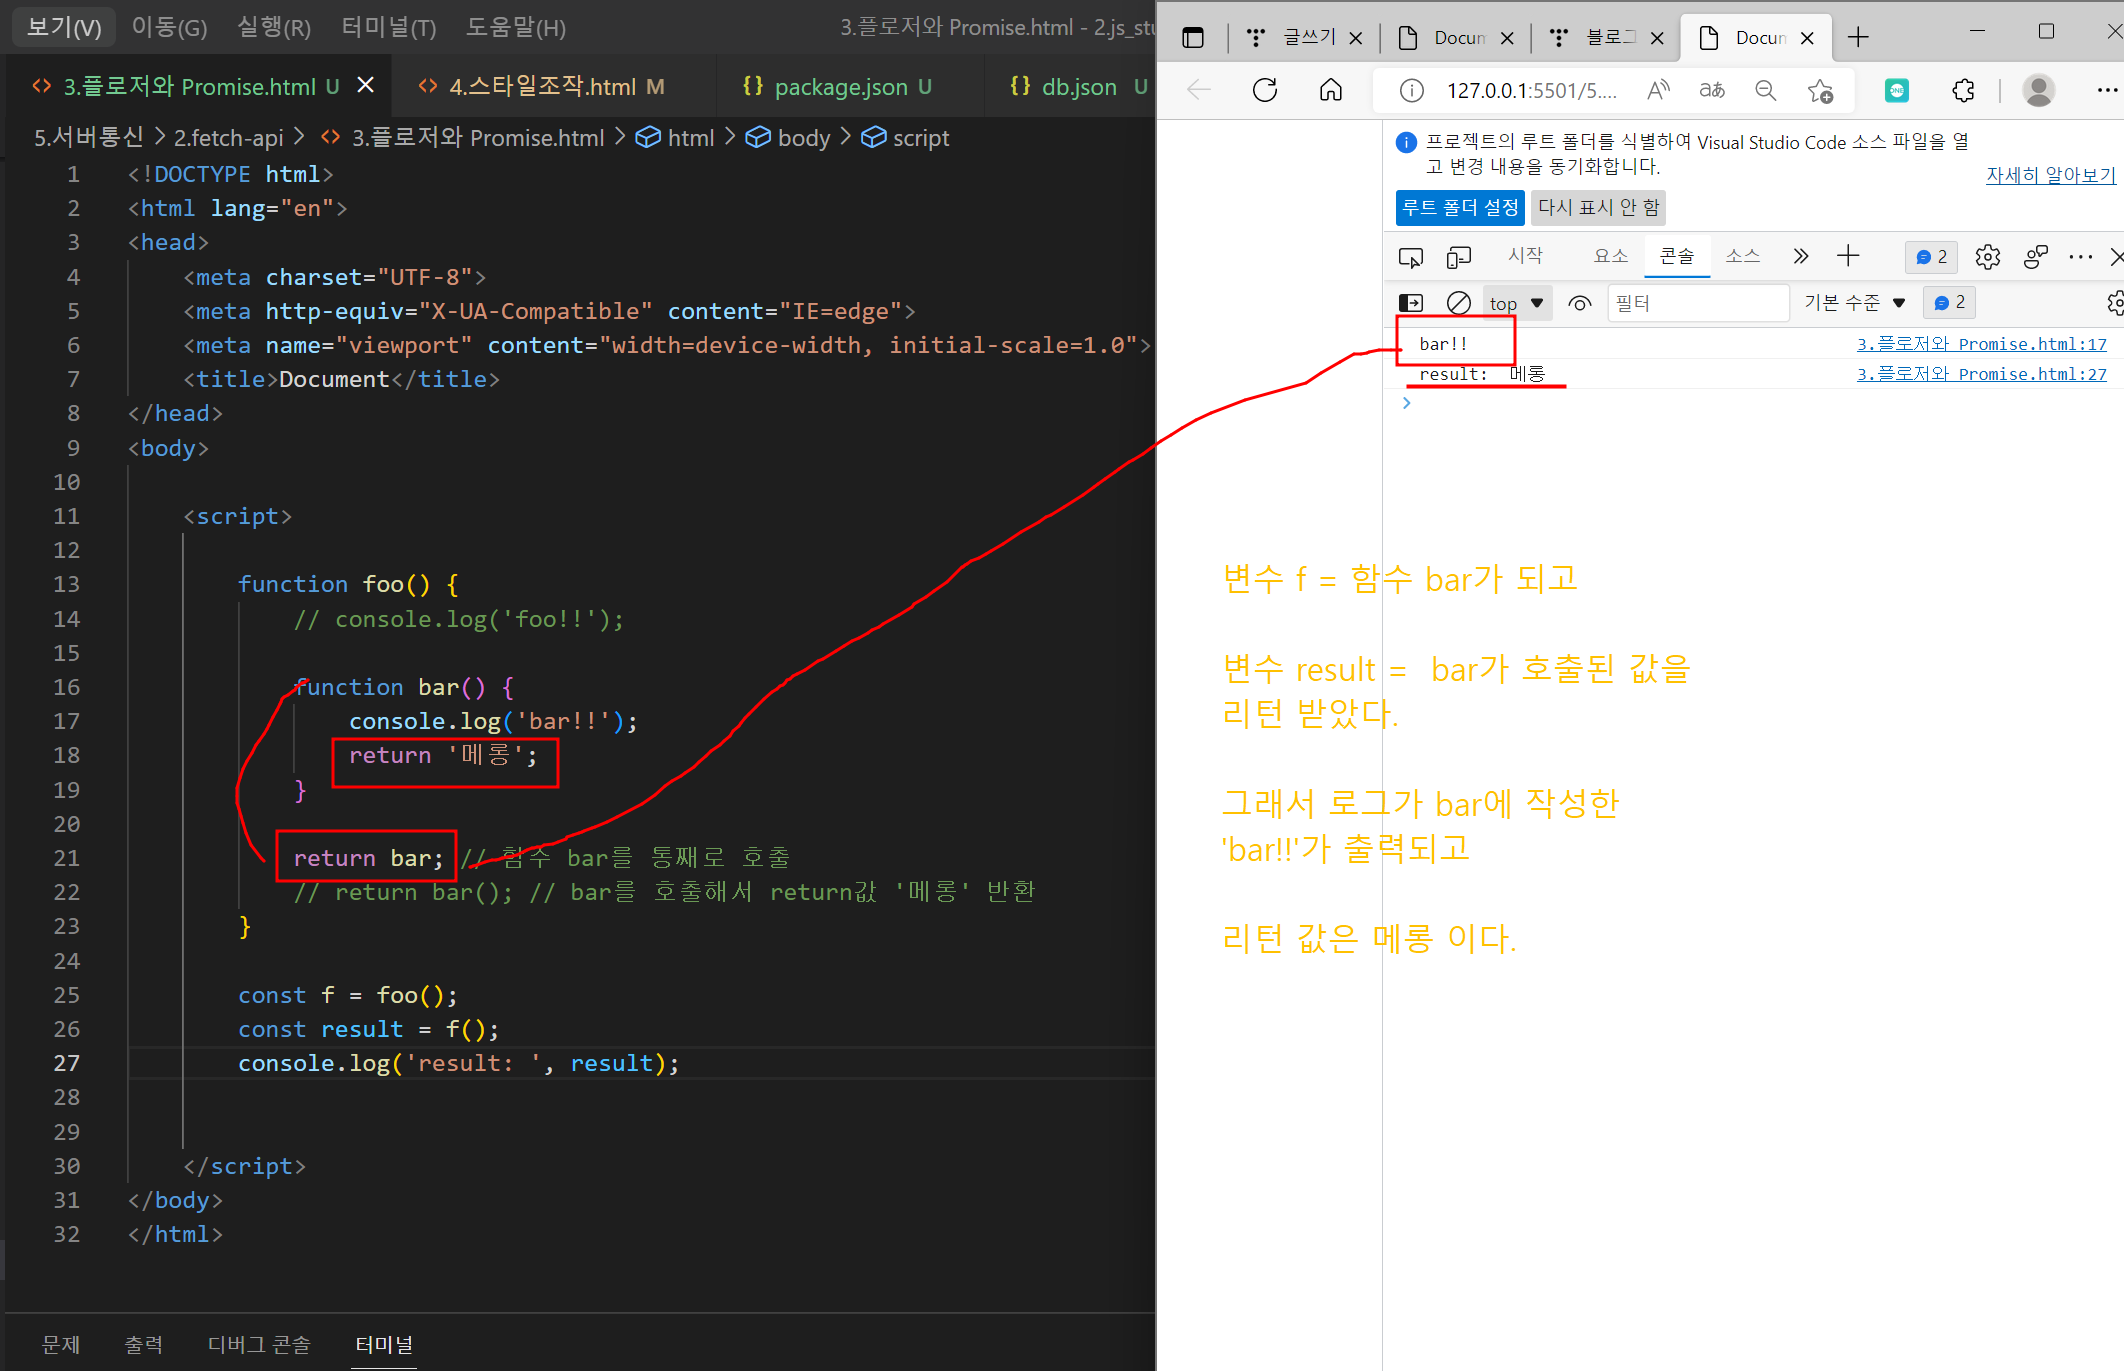Viewport: 2124px width, 1371px height.
Task: Click the browser home icon
Action: click(1330, 90)
